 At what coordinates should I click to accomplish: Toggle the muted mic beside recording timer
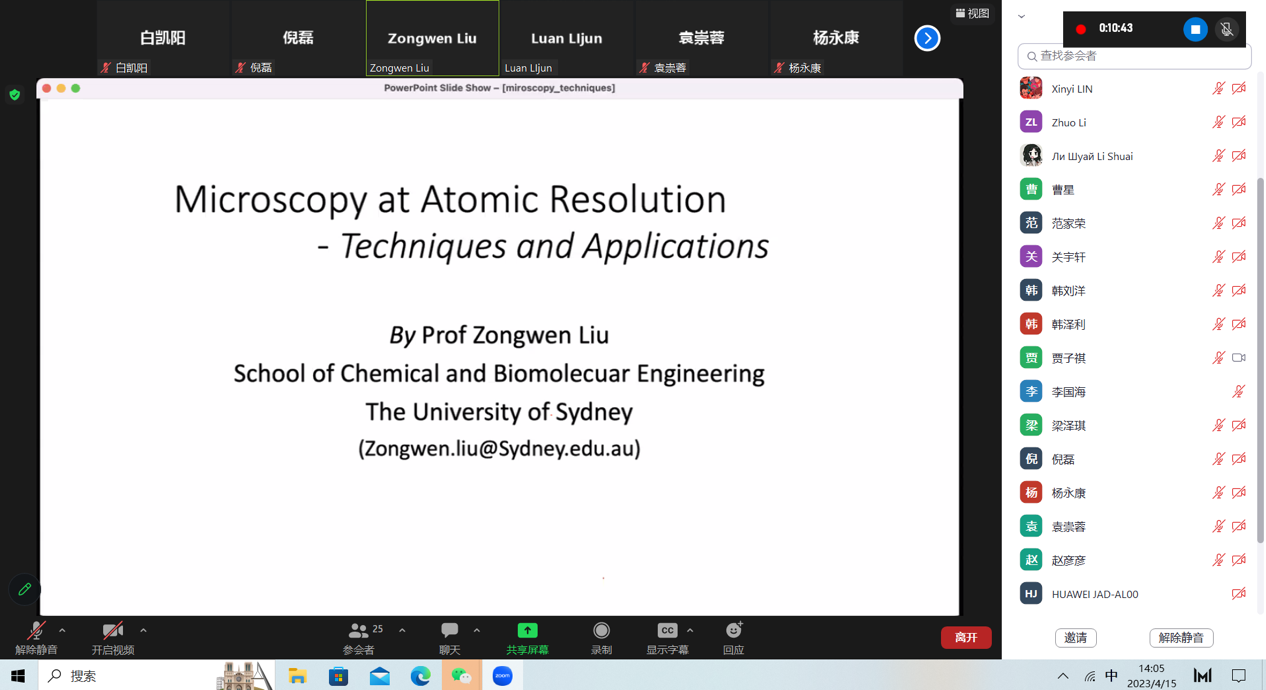[x=1227, y=30]
